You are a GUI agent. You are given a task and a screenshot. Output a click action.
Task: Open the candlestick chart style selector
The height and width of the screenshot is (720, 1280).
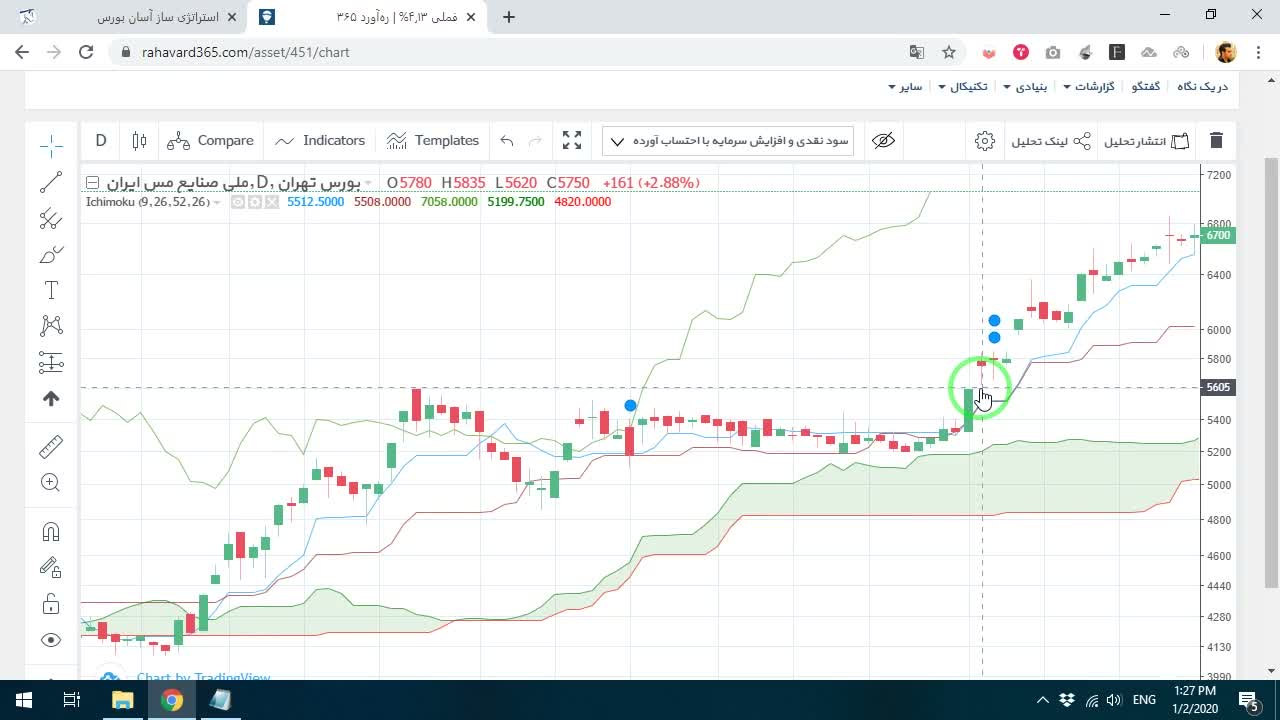point(139,141)
